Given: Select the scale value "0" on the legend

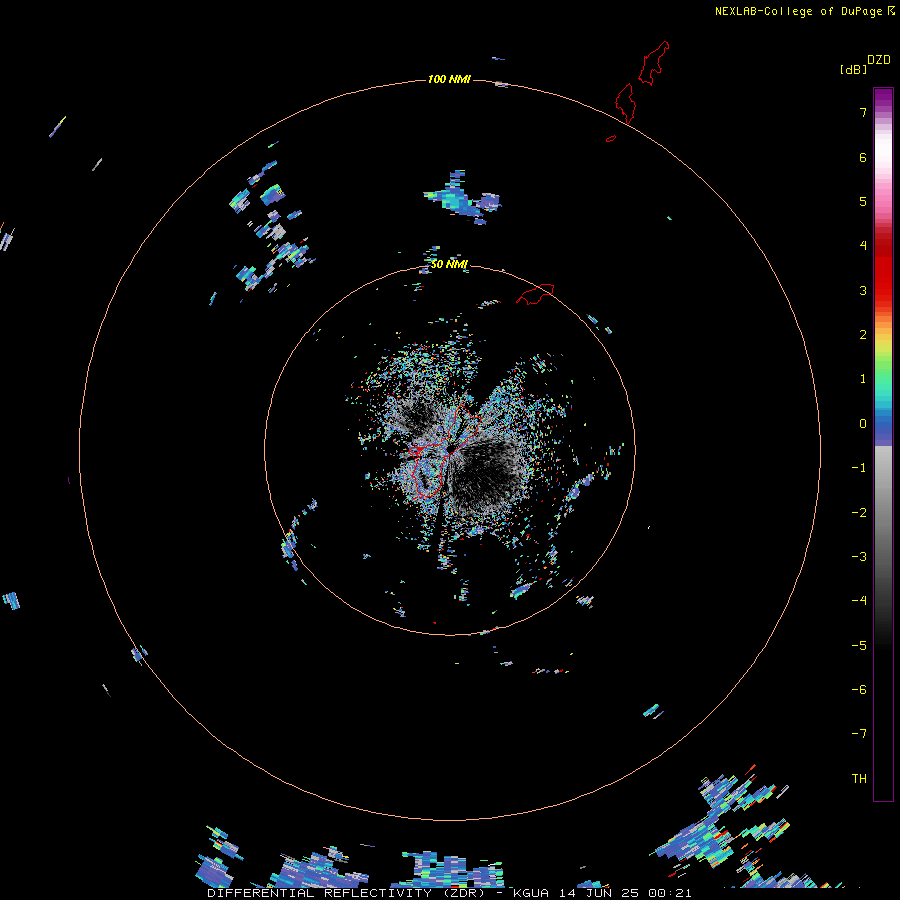Looking at the screenshot, I should 863,424.
